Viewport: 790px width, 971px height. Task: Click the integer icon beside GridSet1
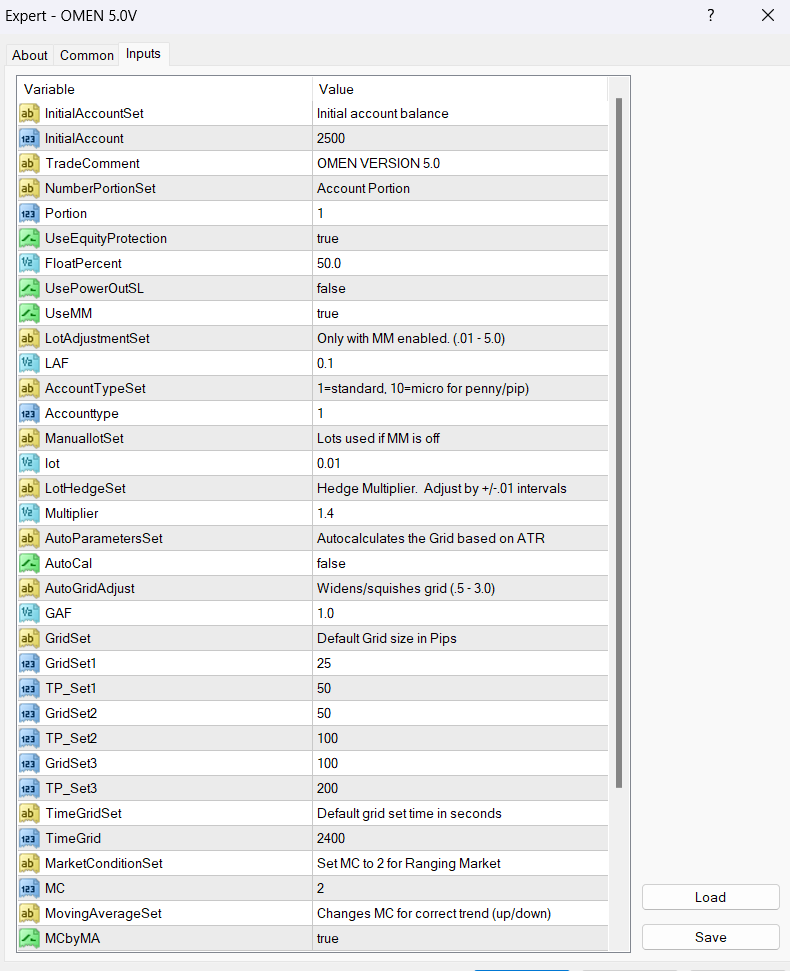pos(29,663)
